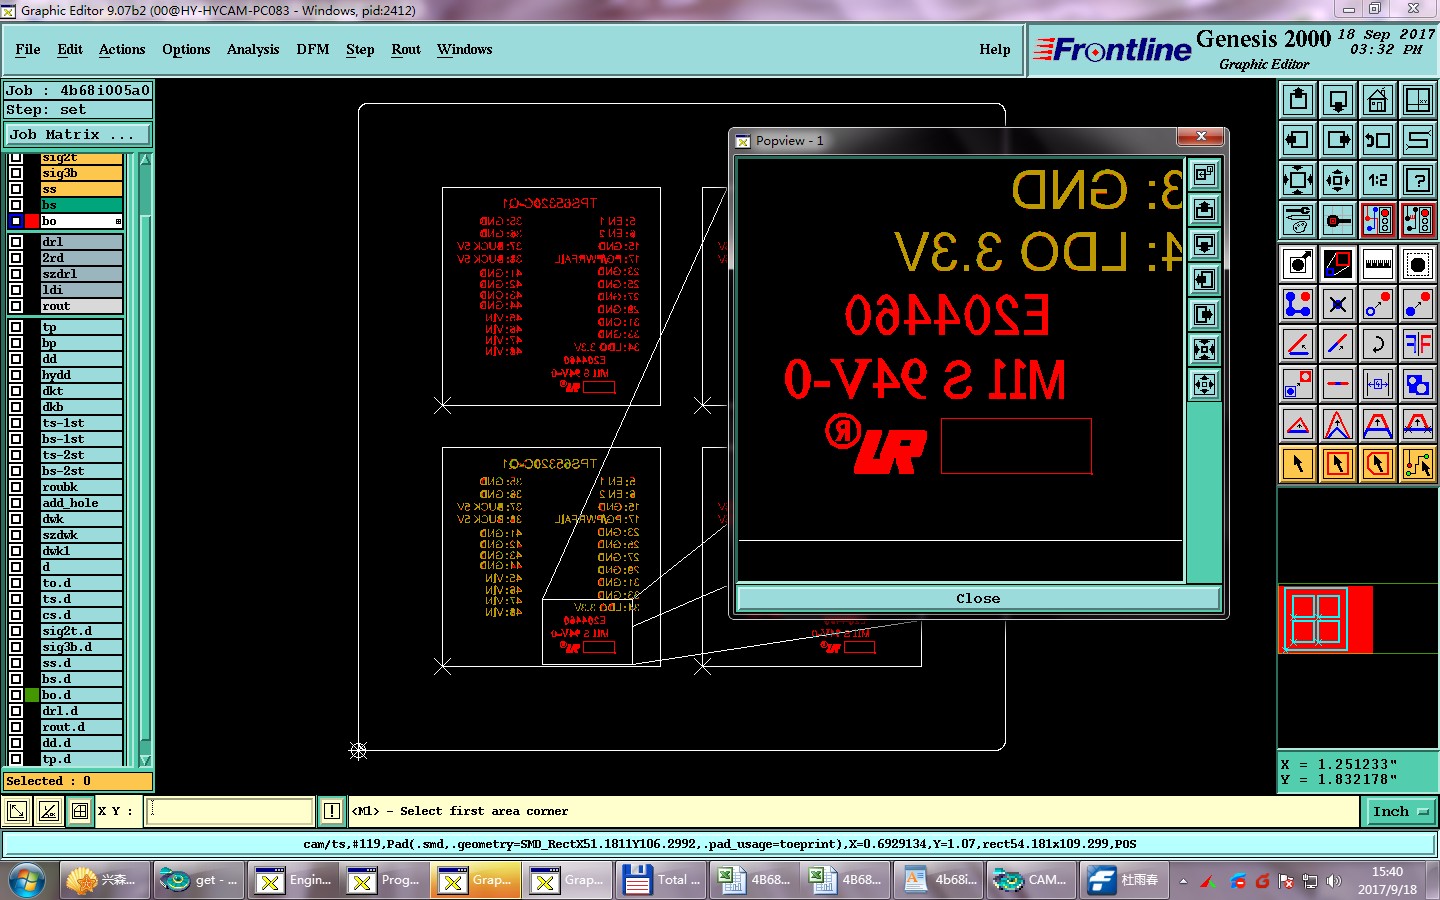
Task: Click the dashed-outline black circle icon
Action: tap(1418, 264)
